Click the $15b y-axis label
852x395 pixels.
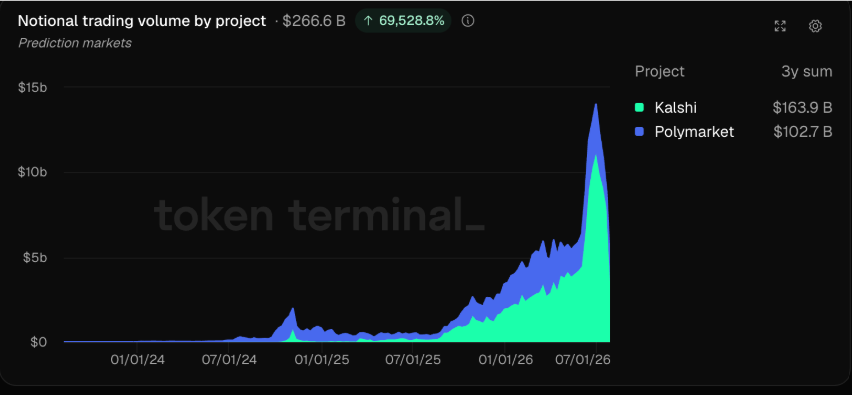pos(34,87)
